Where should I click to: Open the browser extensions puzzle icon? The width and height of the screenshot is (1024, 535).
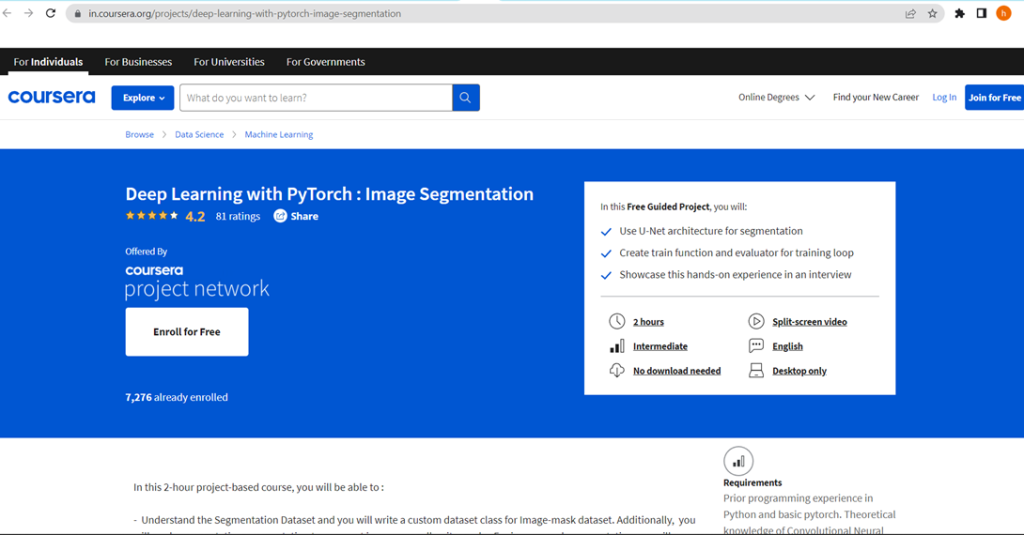[x=960, y=14]
